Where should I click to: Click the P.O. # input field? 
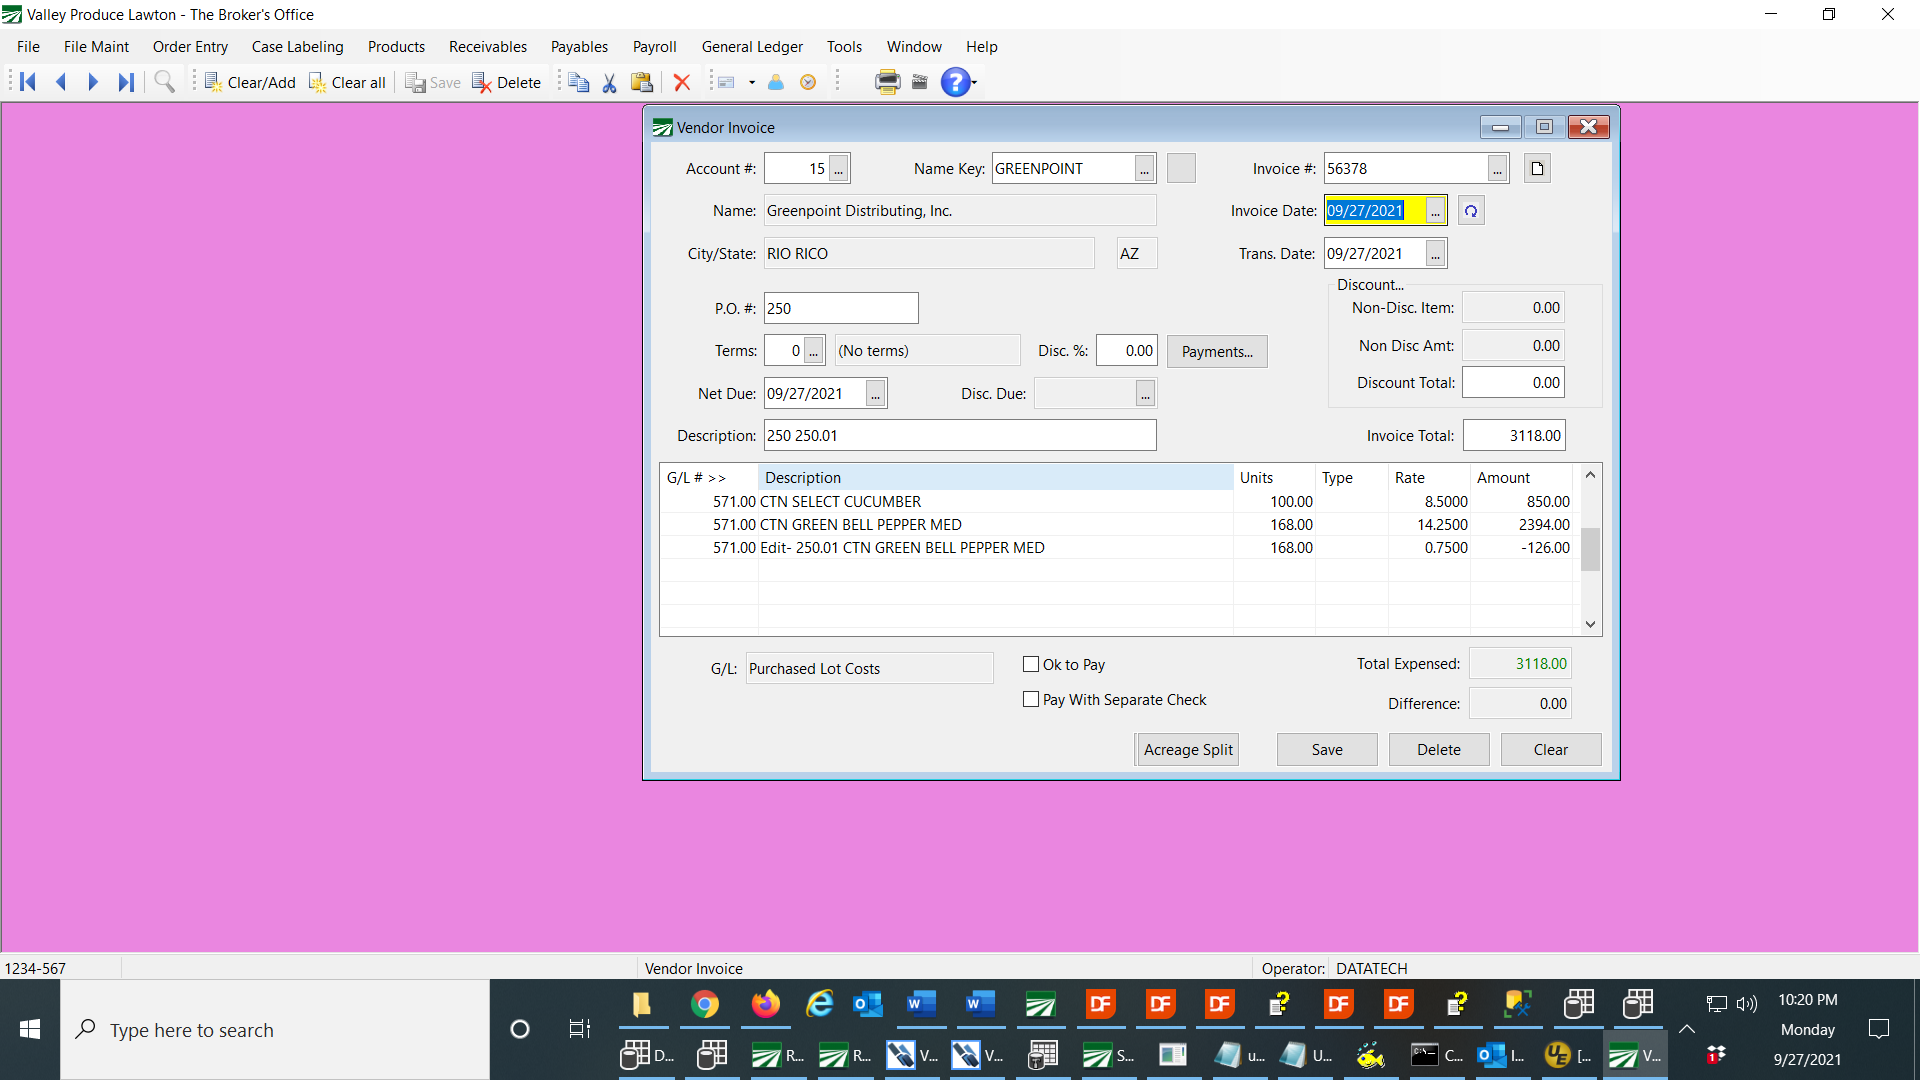click(x=841, y=309)
